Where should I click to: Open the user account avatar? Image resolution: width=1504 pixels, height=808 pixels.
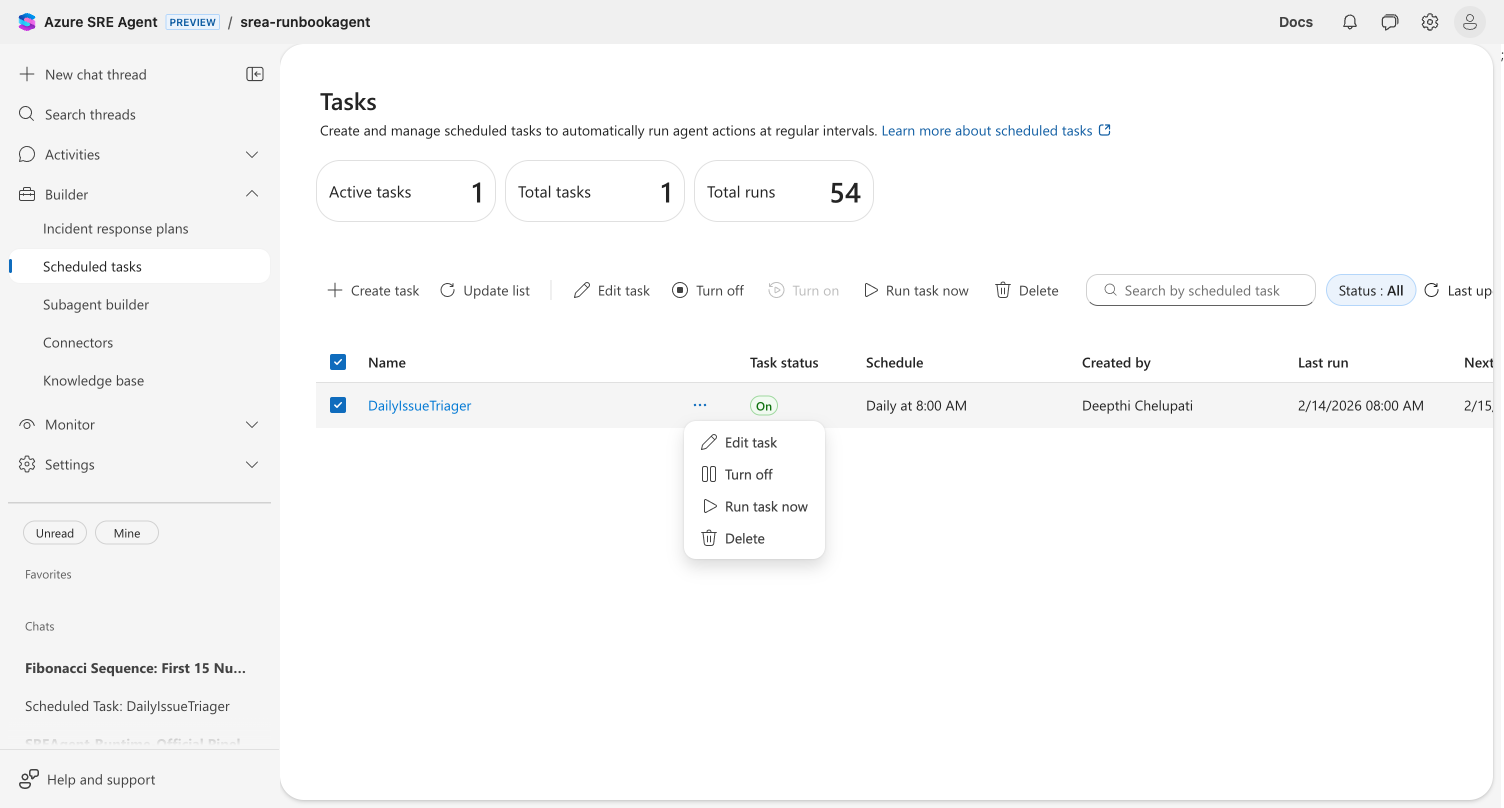(x=1470, y=22)
